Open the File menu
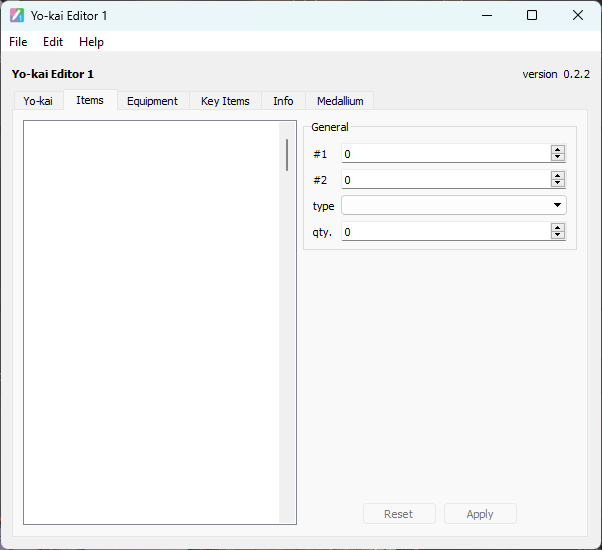This screenshot has height=550, width=602. click(18, 41)
